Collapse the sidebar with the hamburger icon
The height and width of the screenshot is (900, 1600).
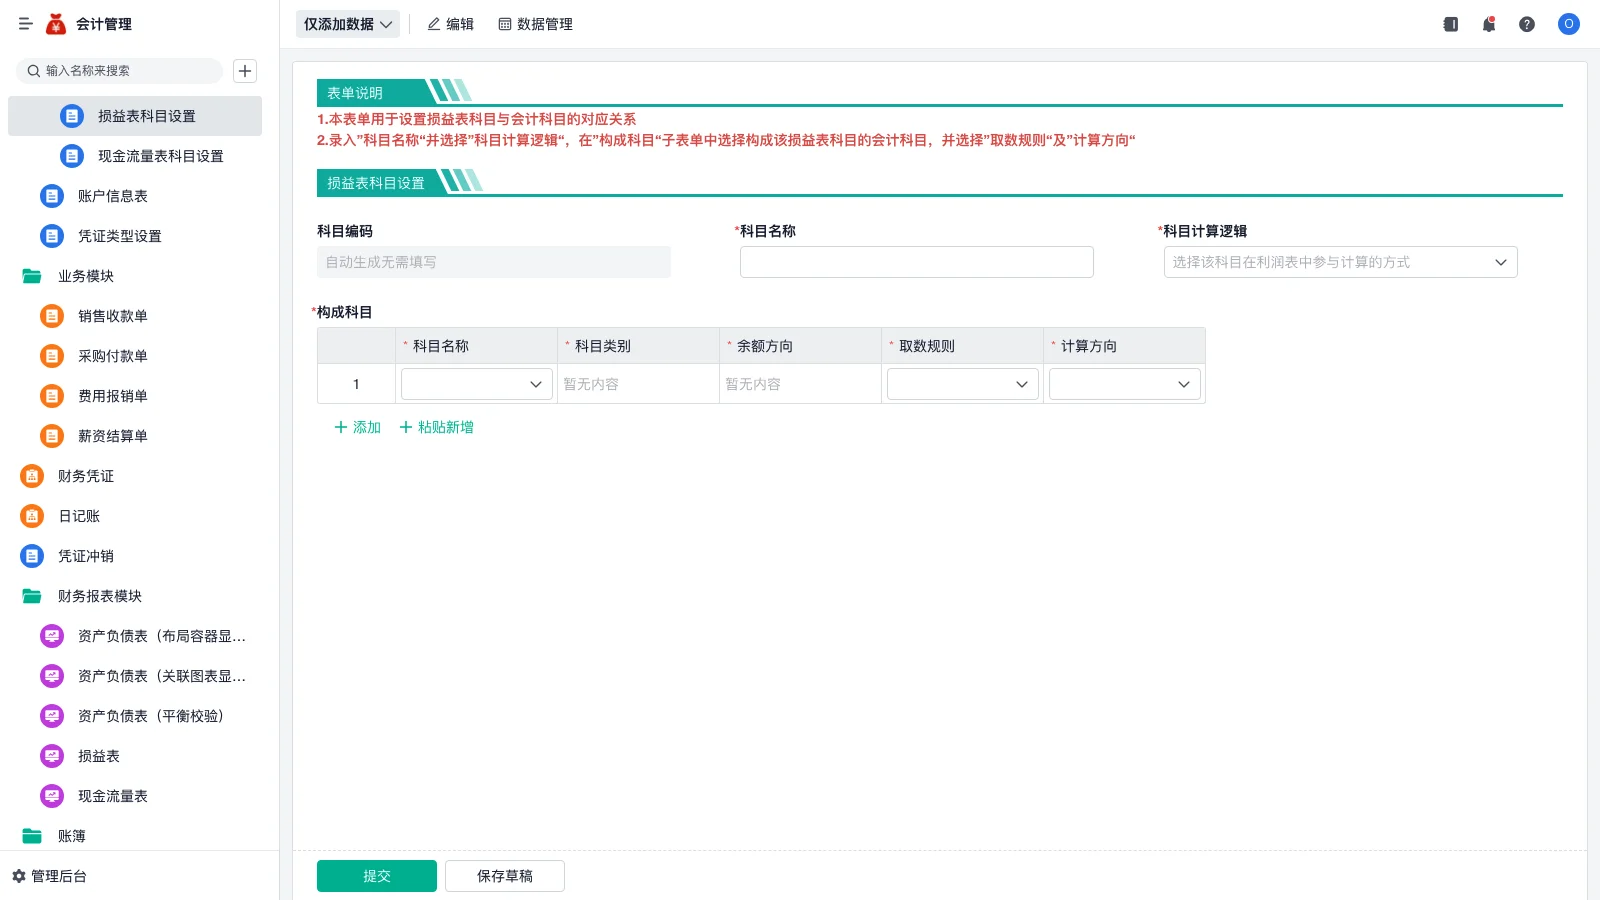coord(26,24)
